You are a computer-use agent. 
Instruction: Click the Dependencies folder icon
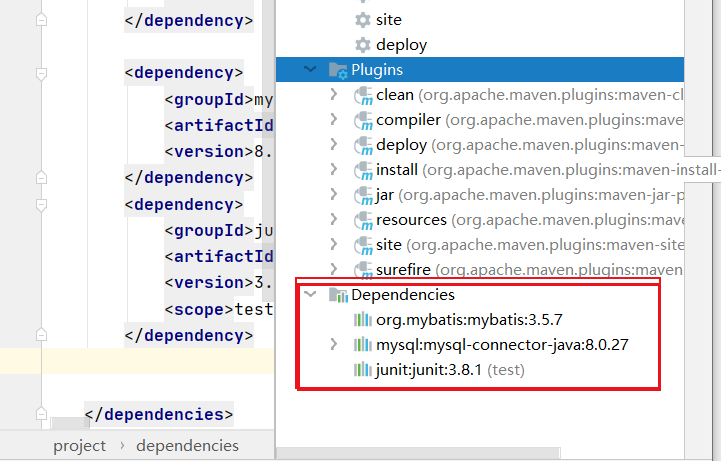pyautogui.click(x=338, y=295)
